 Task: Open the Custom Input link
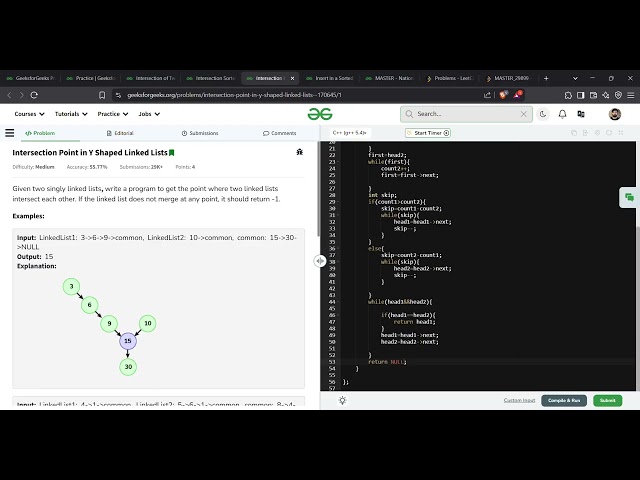519,400
